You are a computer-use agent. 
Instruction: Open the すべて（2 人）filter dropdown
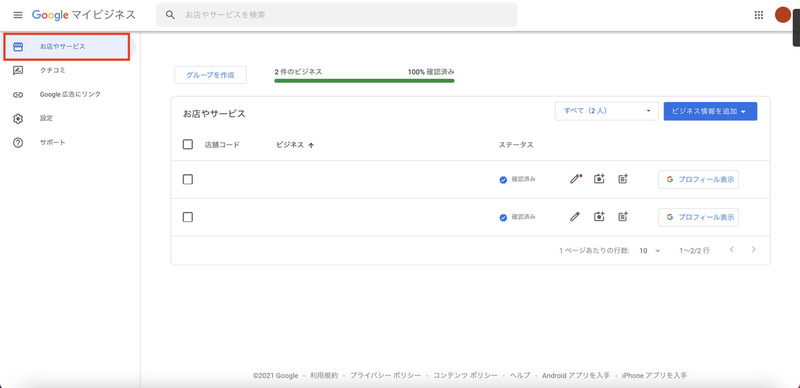coord(607,111)
